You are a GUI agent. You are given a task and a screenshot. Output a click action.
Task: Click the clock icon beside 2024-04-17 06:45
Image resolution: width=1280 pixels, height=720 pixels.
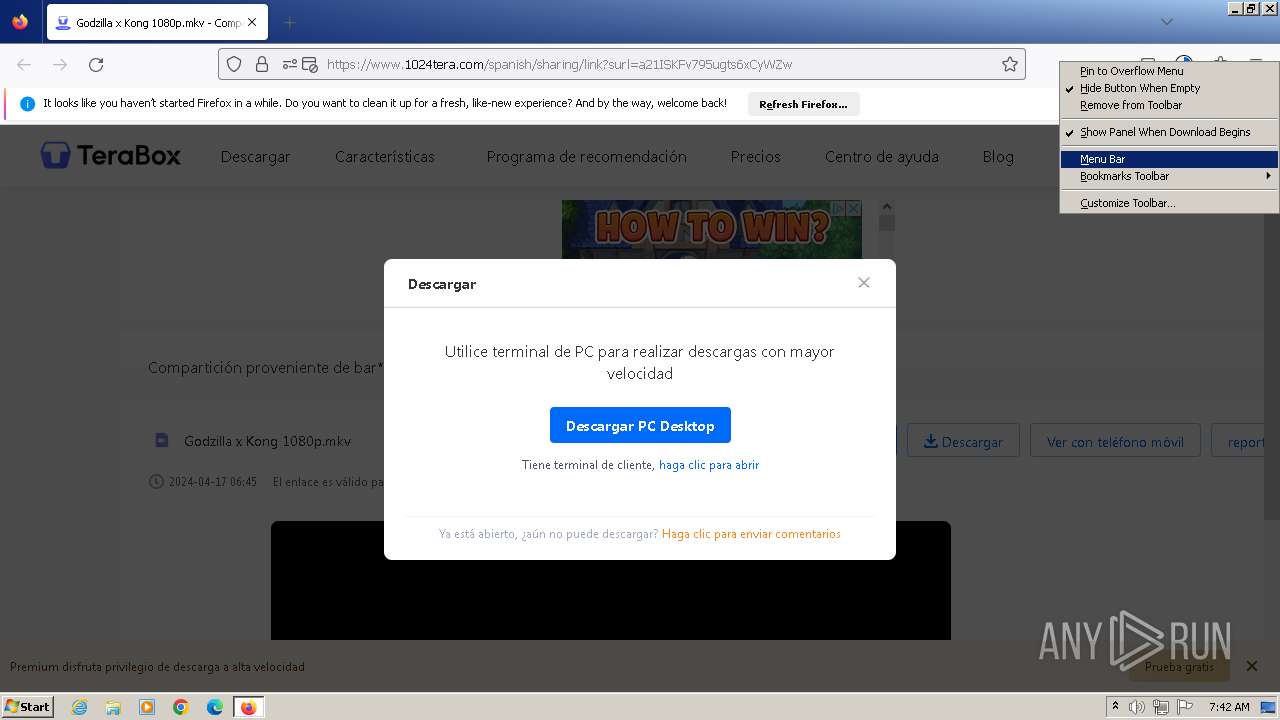[156, 481]
